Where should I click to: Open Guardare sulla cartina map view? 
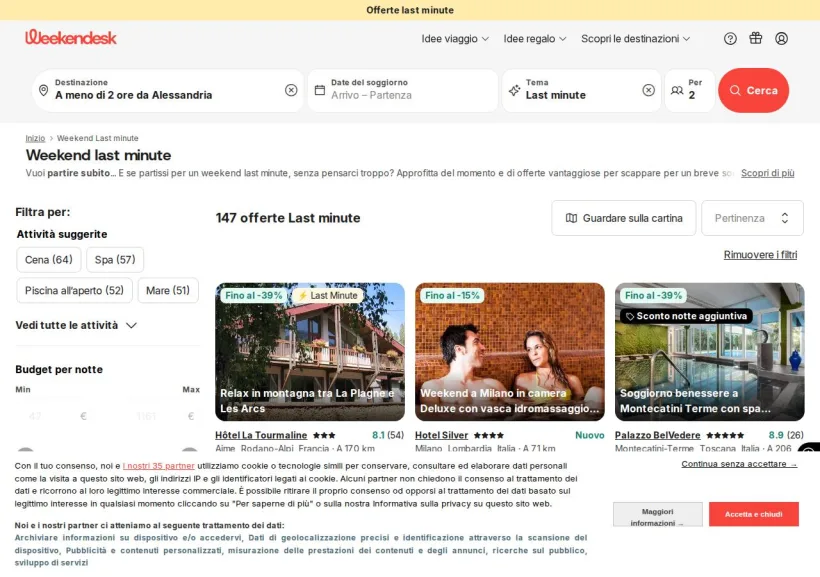click(x=623, y=218)
